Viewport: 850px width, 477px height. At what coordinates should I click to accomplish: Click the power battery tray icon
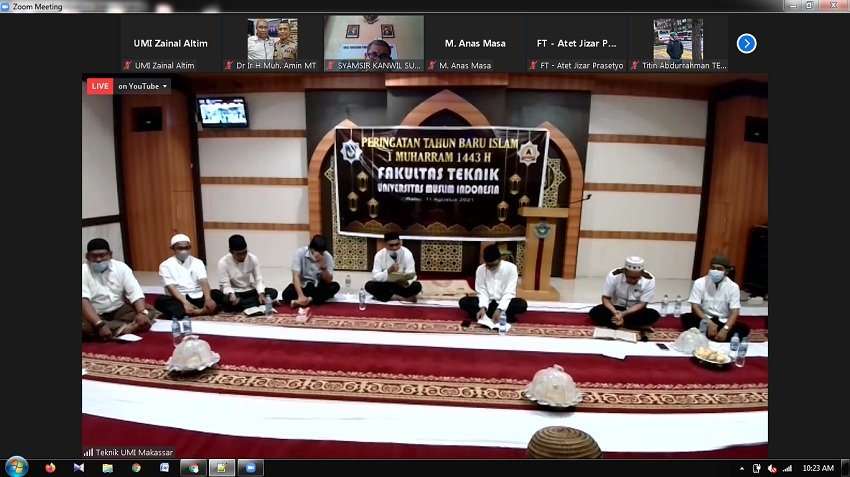757,468
